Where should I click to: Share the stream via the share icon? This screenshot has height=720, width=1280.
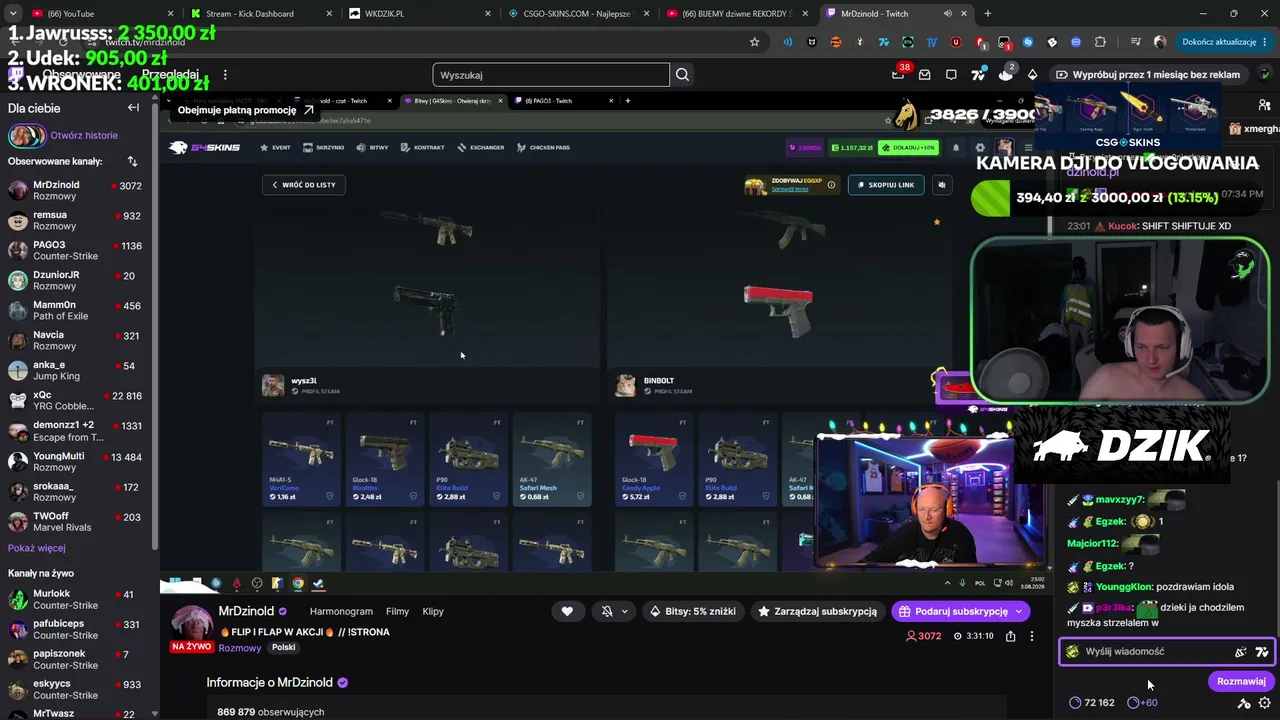pos(1011,636)
